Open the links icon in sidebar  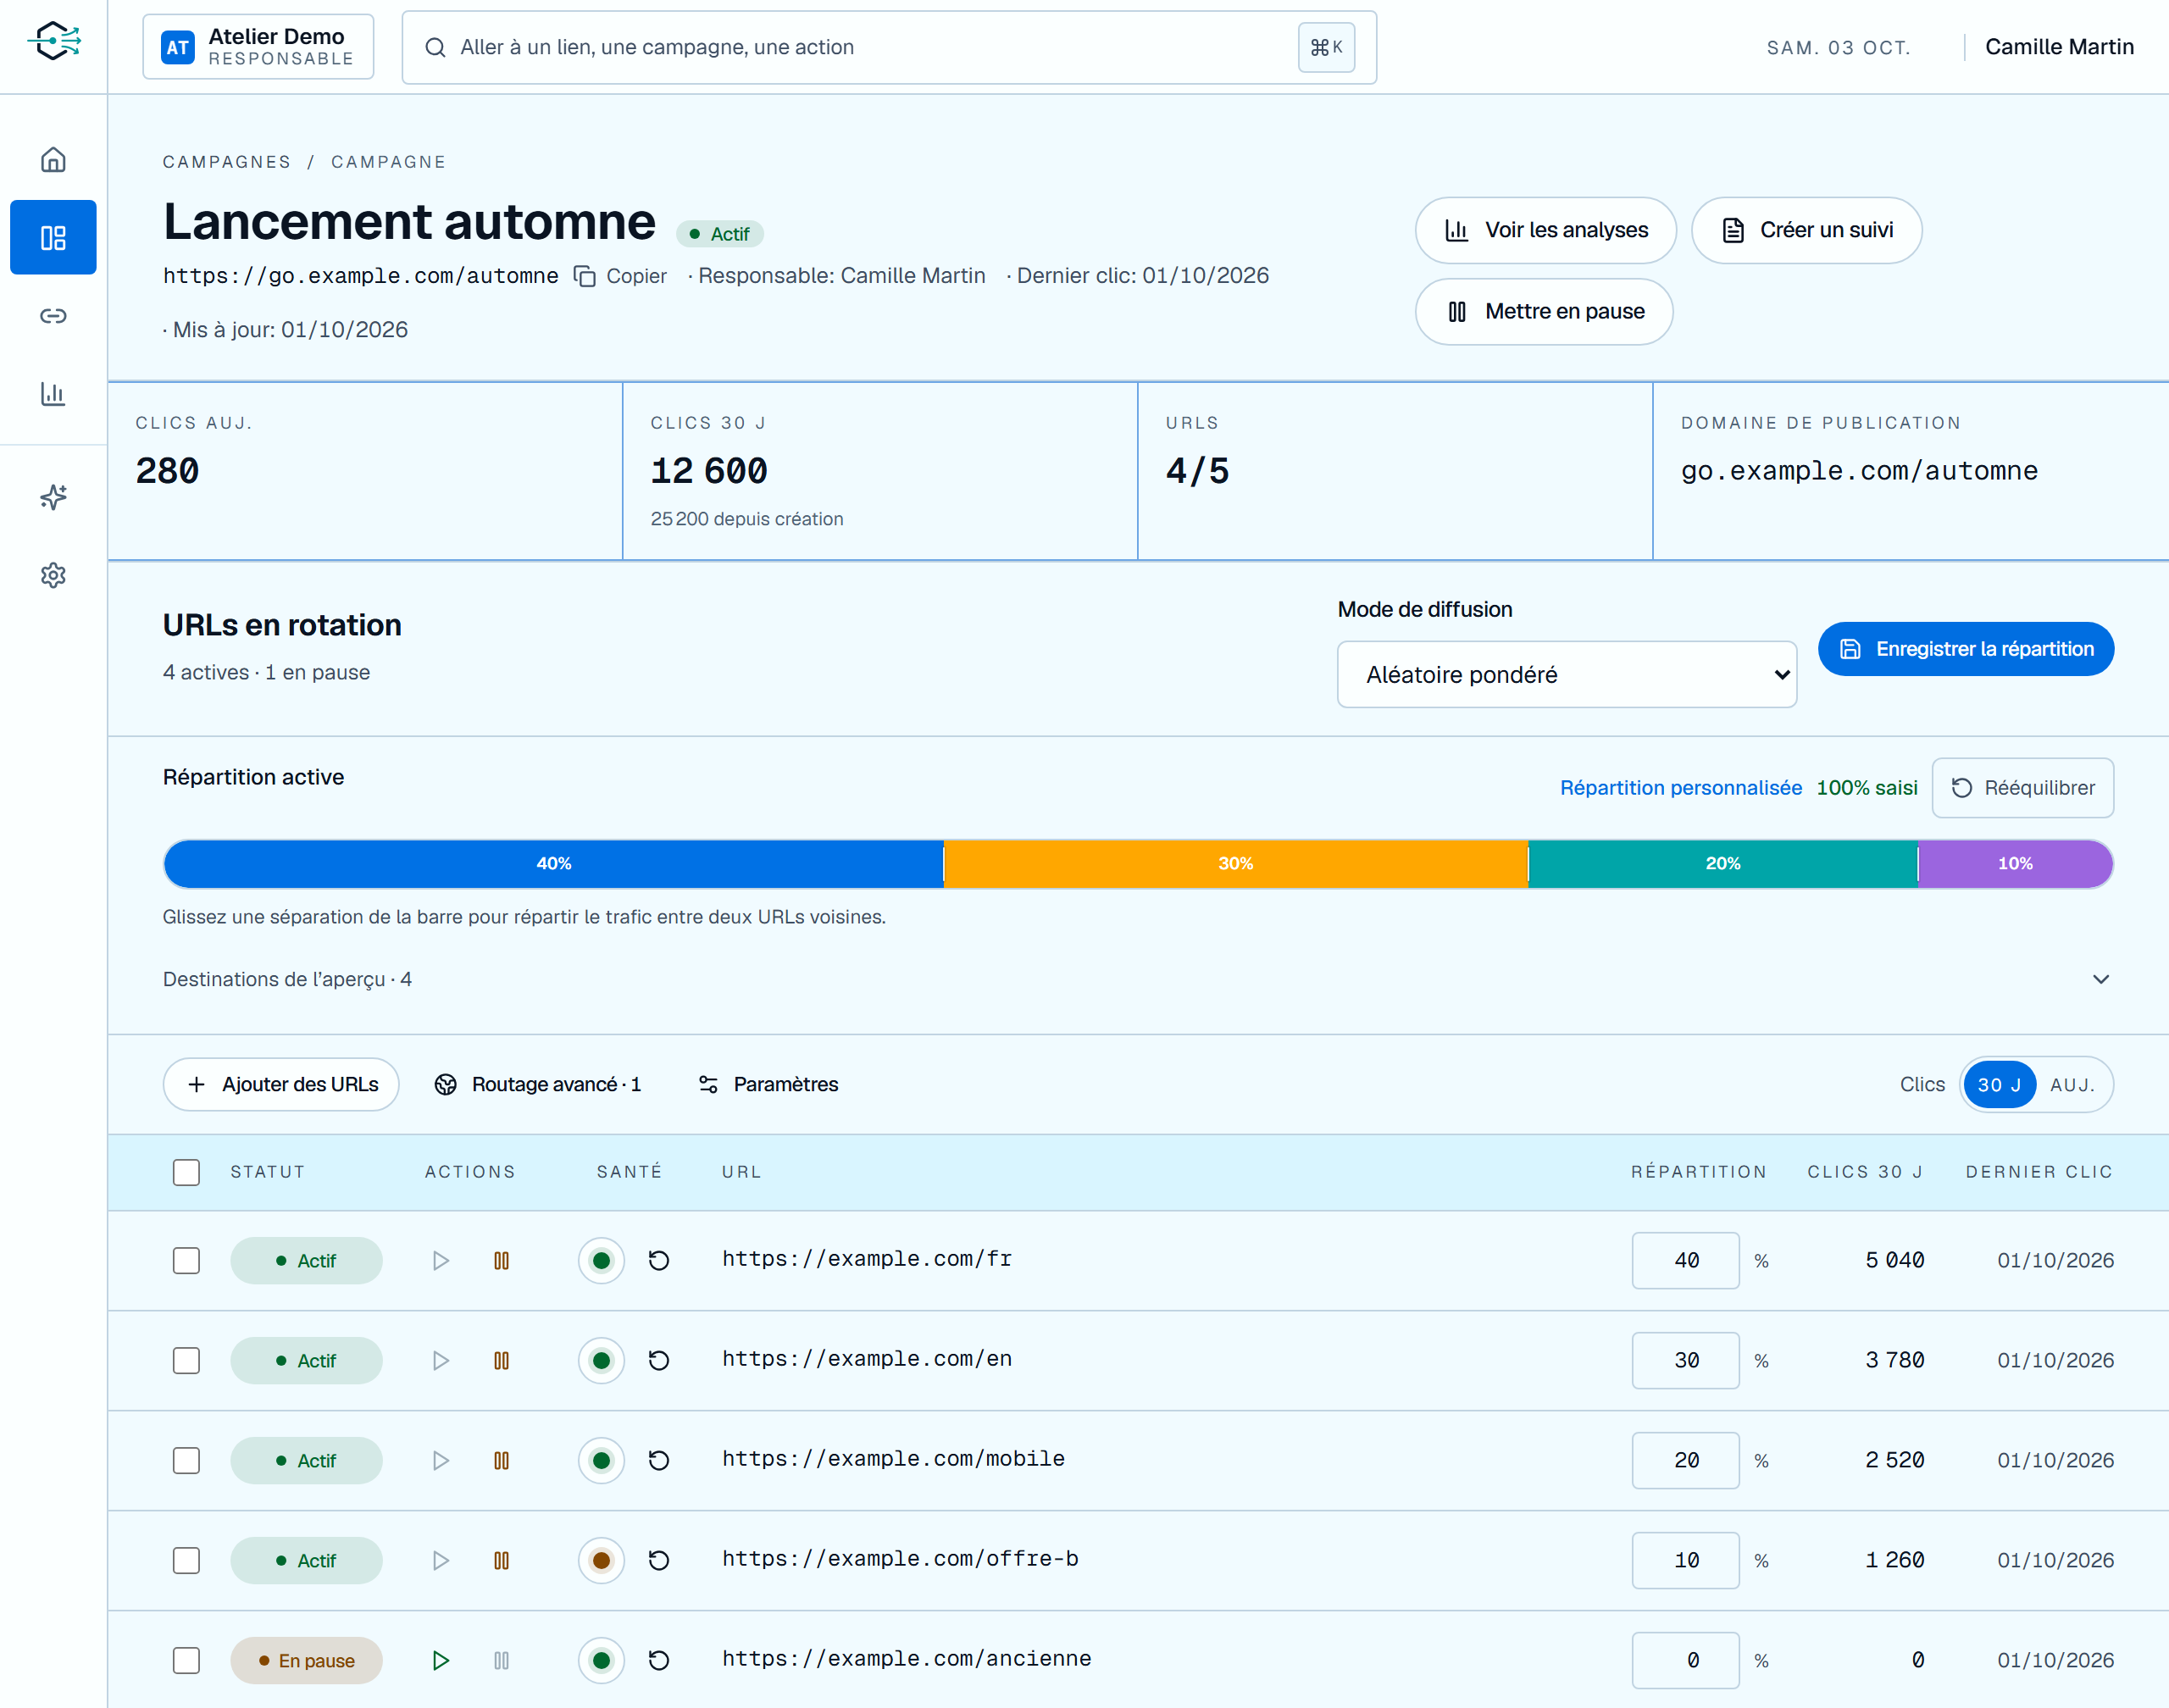pyautogui.click(x=53, y=316)
